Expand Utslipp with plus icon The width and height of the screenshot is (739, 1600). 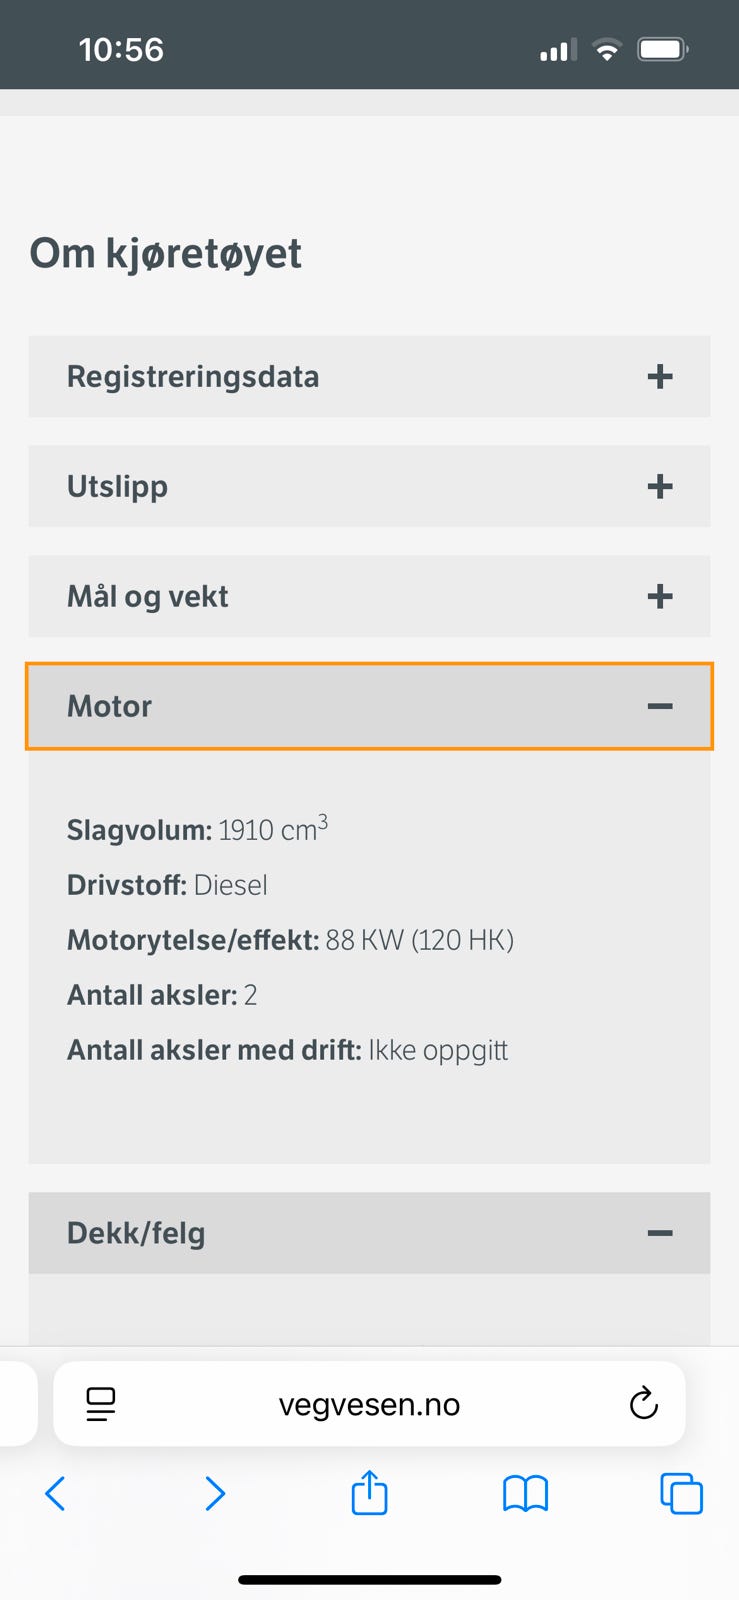659,487
